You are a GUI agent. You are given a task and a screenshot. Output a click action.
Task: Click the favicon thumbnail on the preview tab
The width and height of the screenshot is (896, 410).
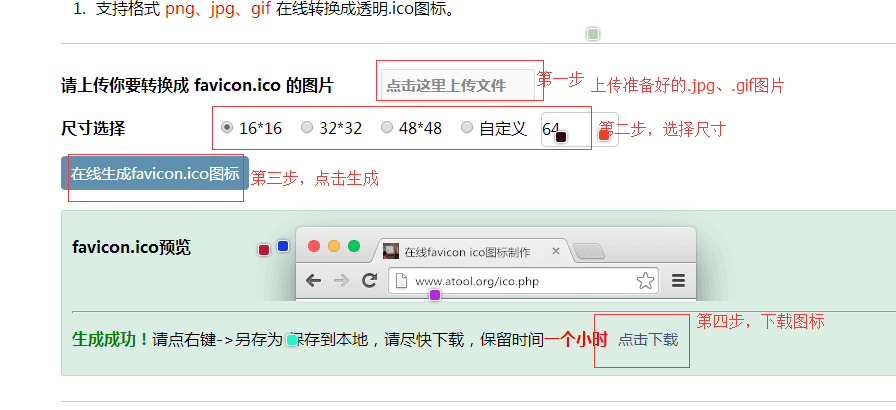(x=391, y=251)
